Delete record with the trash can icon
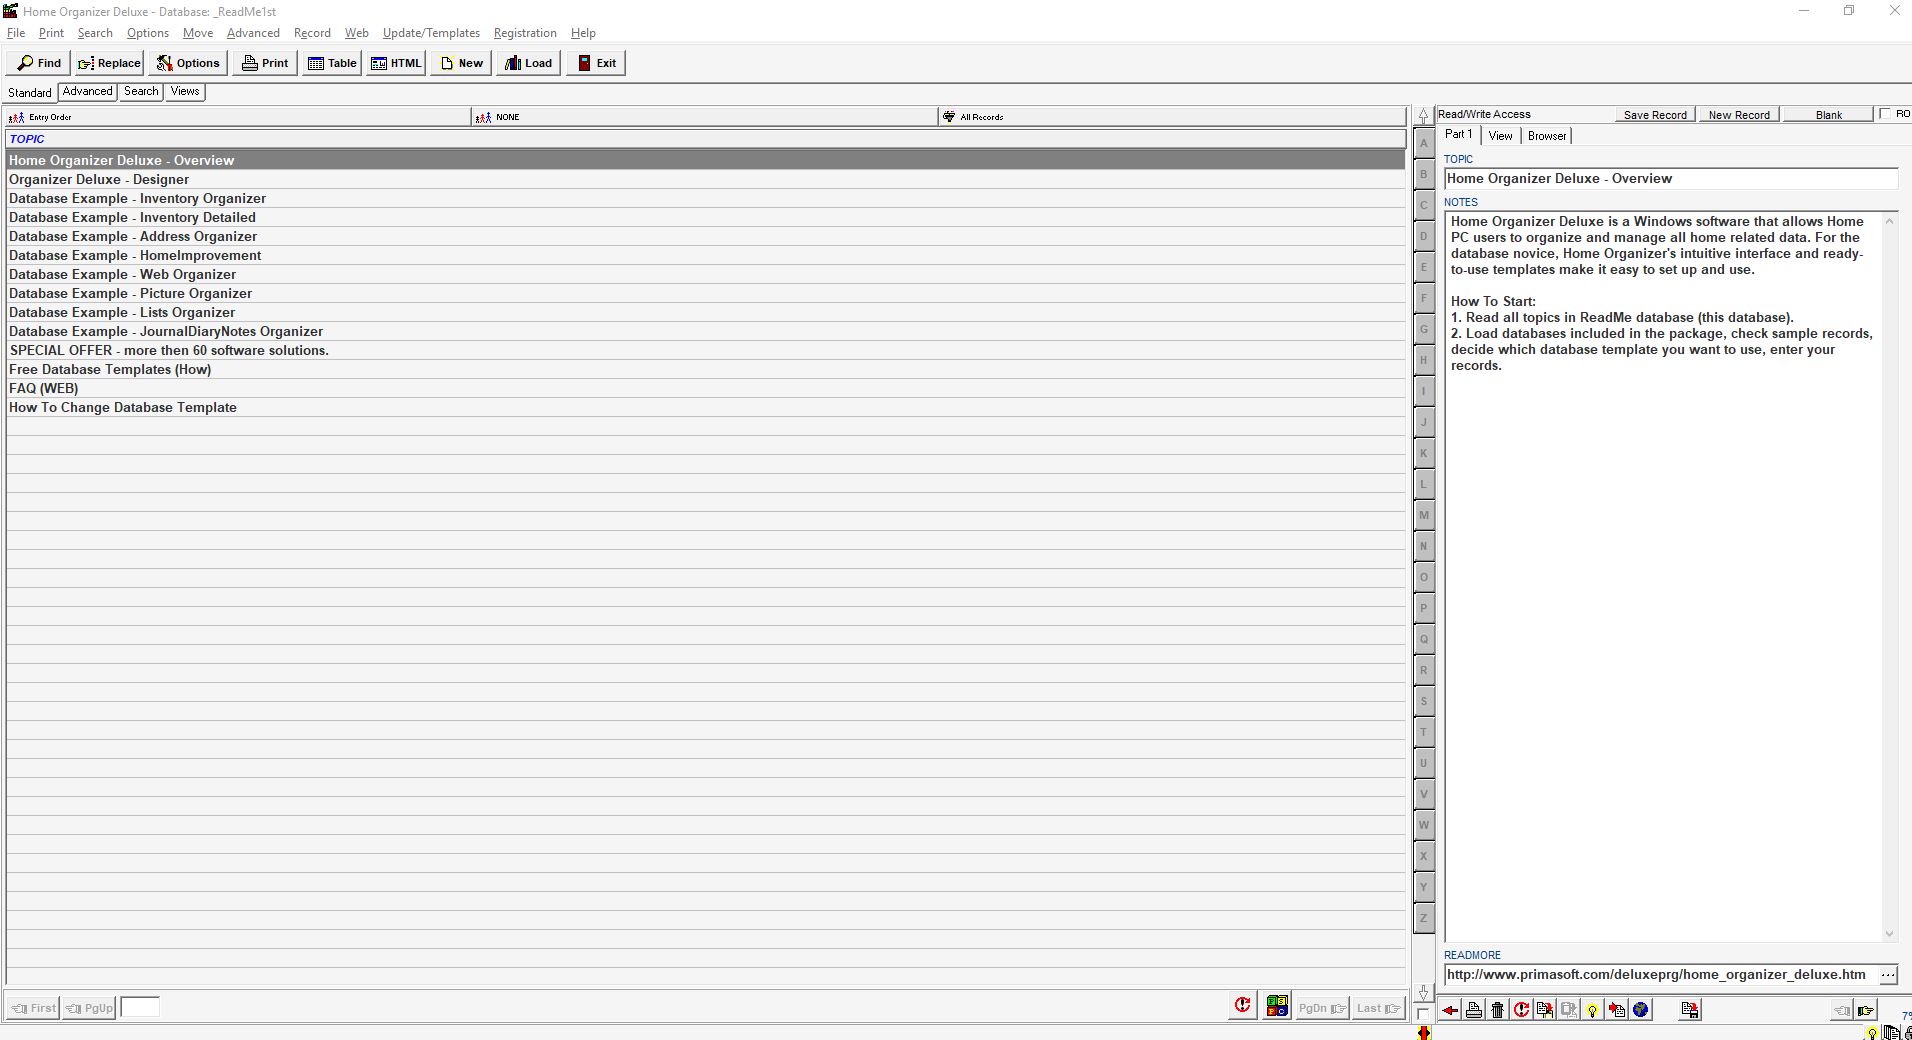 1497,1010
